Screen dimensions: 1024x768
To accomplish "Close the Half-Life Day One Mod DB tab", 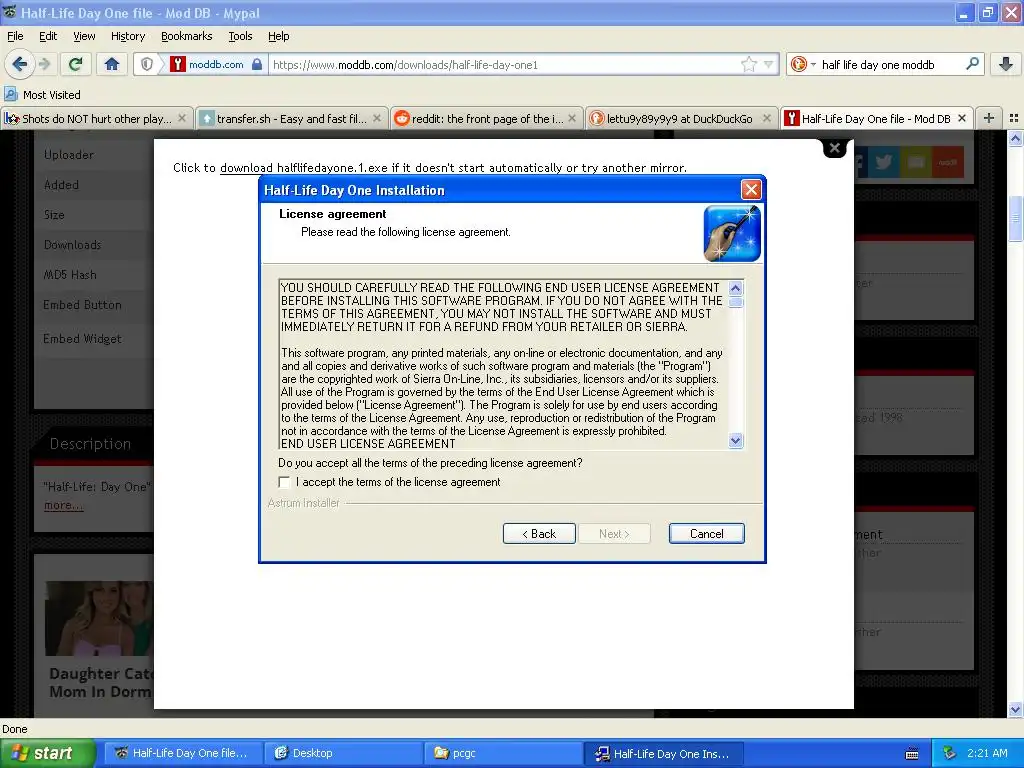I will 961,118.
